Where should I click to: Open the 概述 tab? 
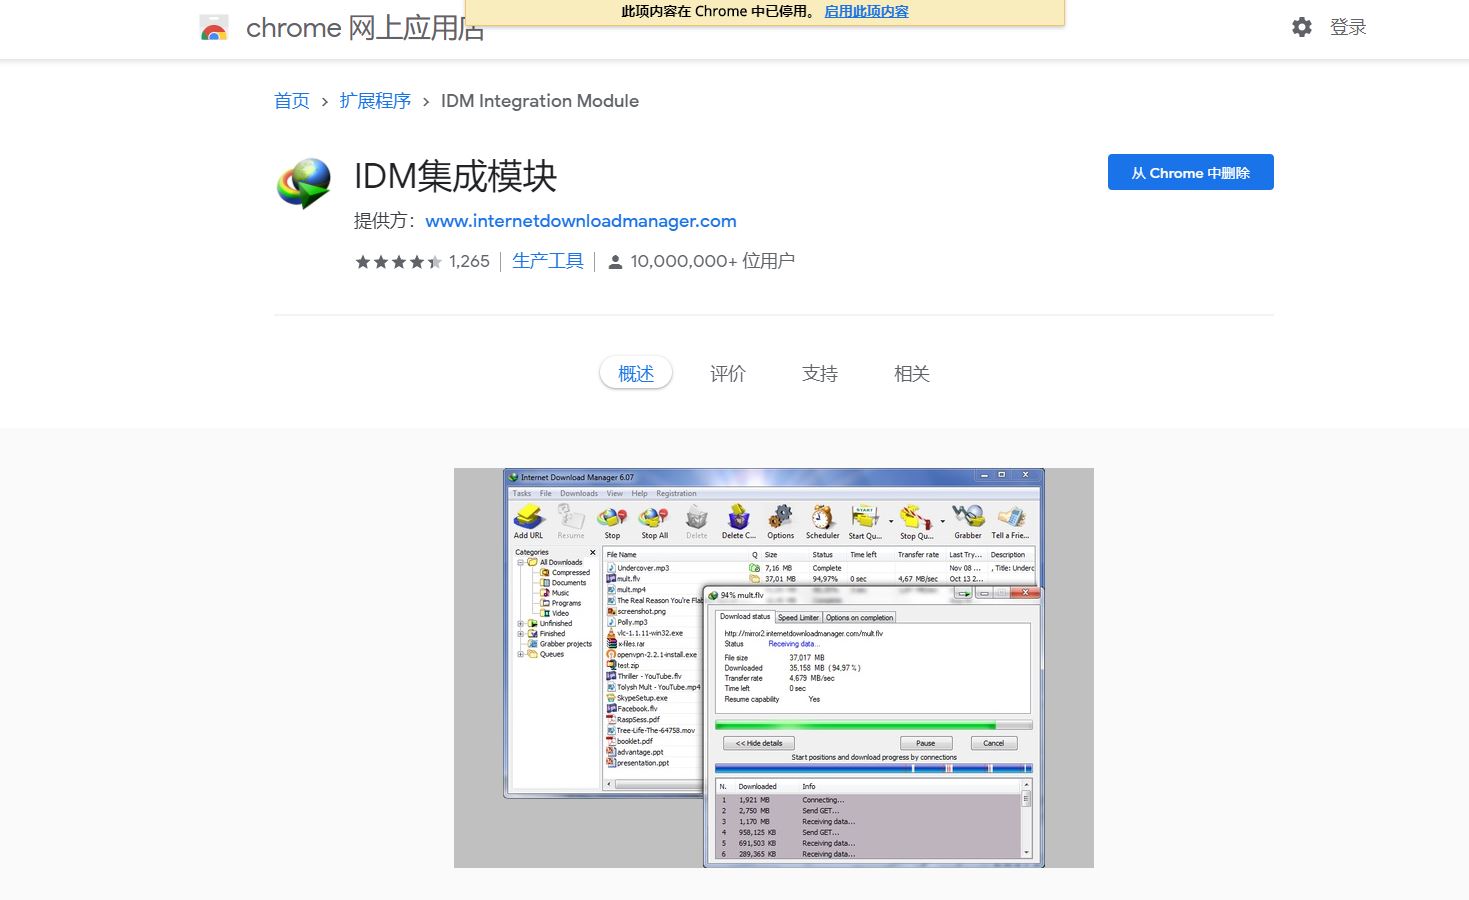click(636, 374)
